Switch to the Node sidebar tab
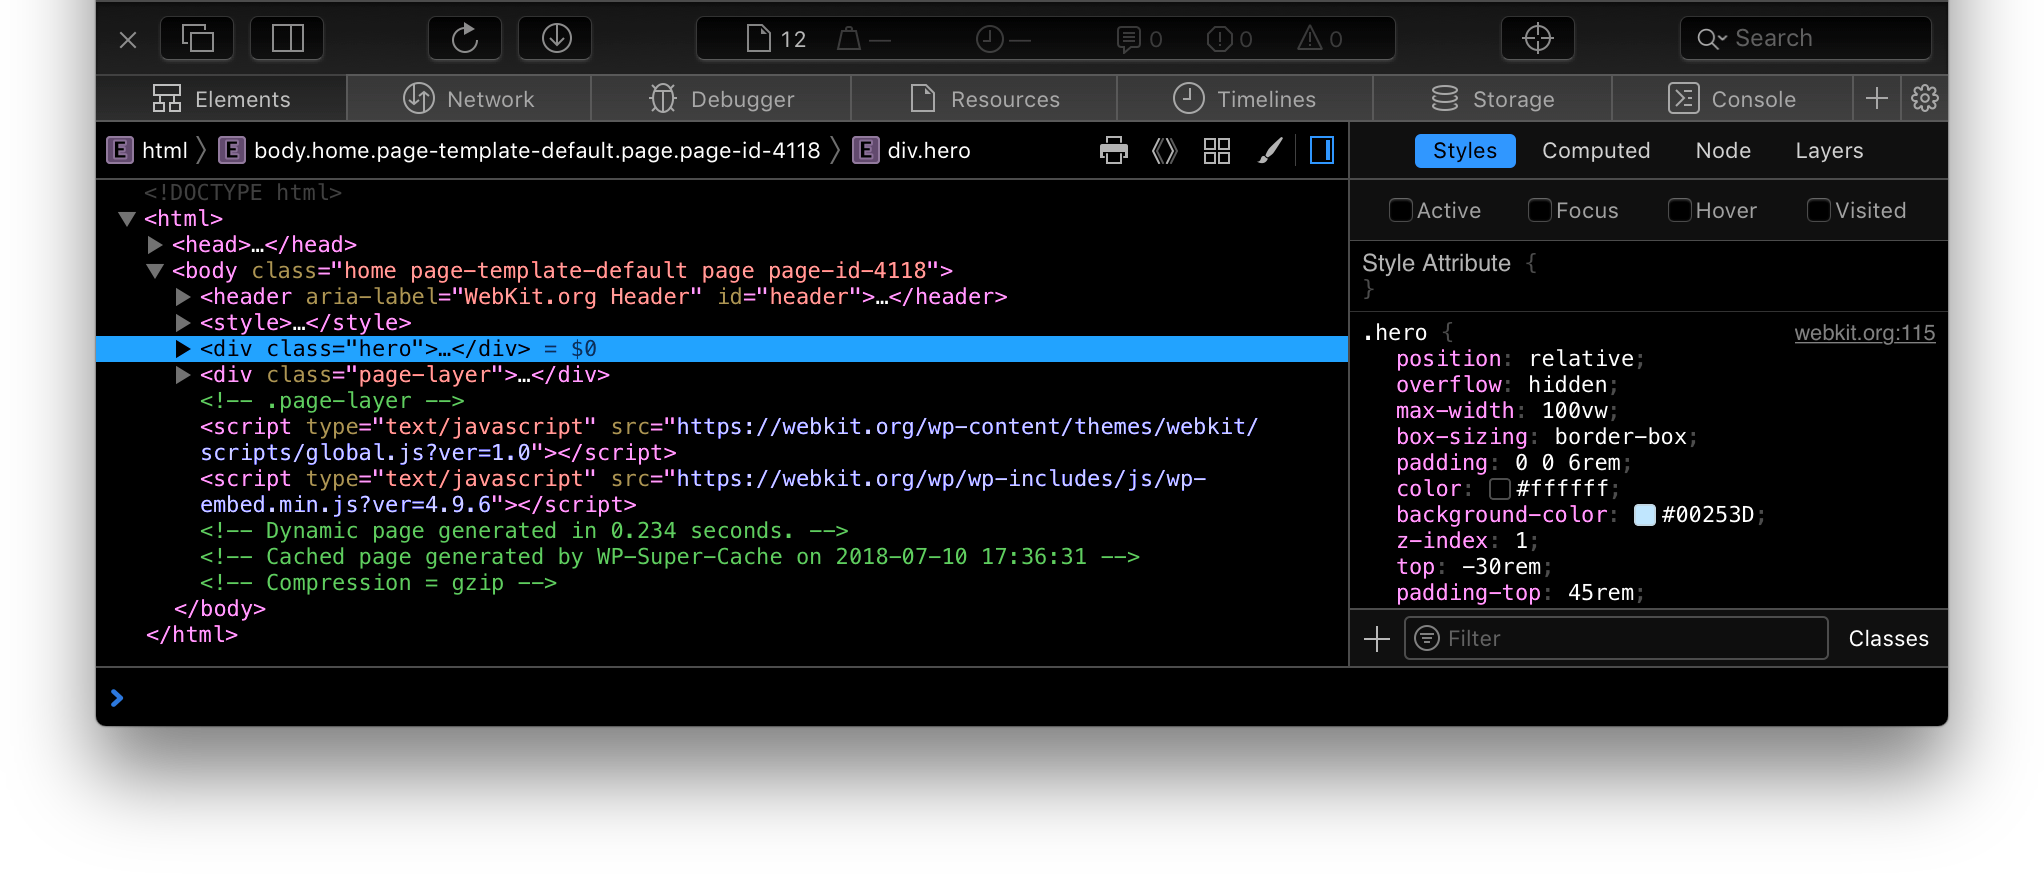Screen dimensions: 2044x874 pos(1723,151)
